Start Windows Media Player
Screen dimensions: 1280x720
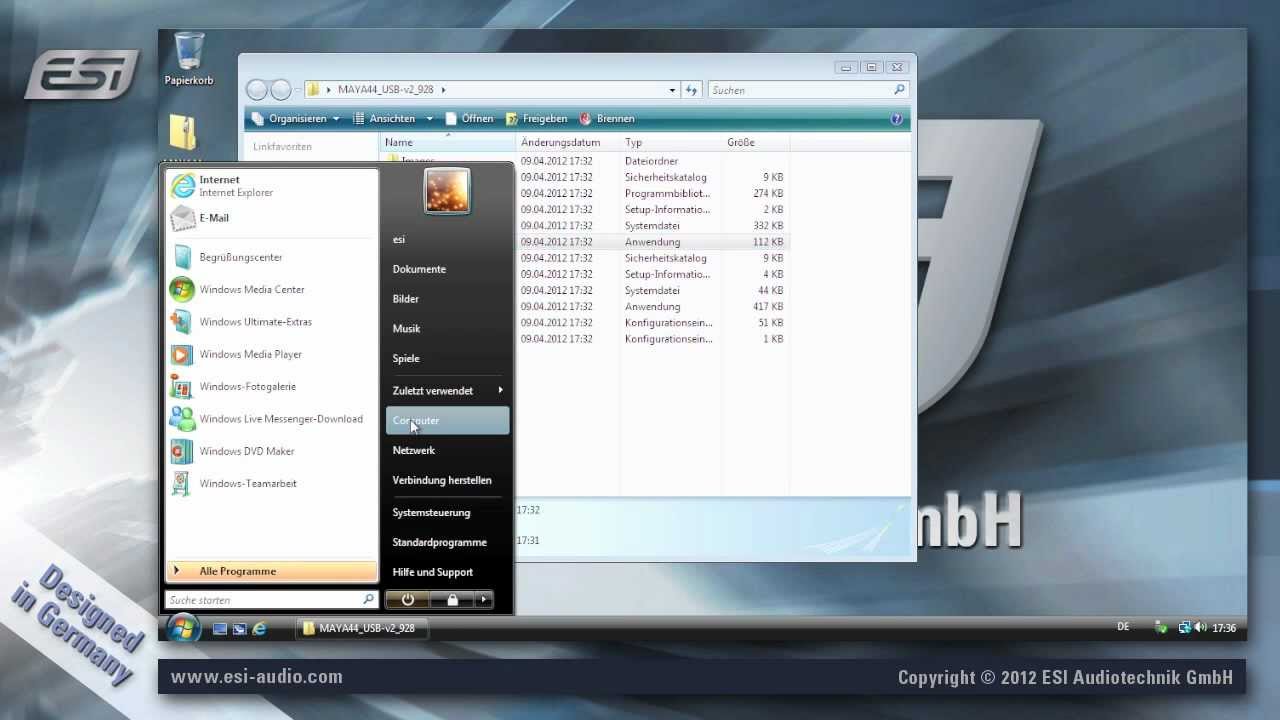pos(272,354)
